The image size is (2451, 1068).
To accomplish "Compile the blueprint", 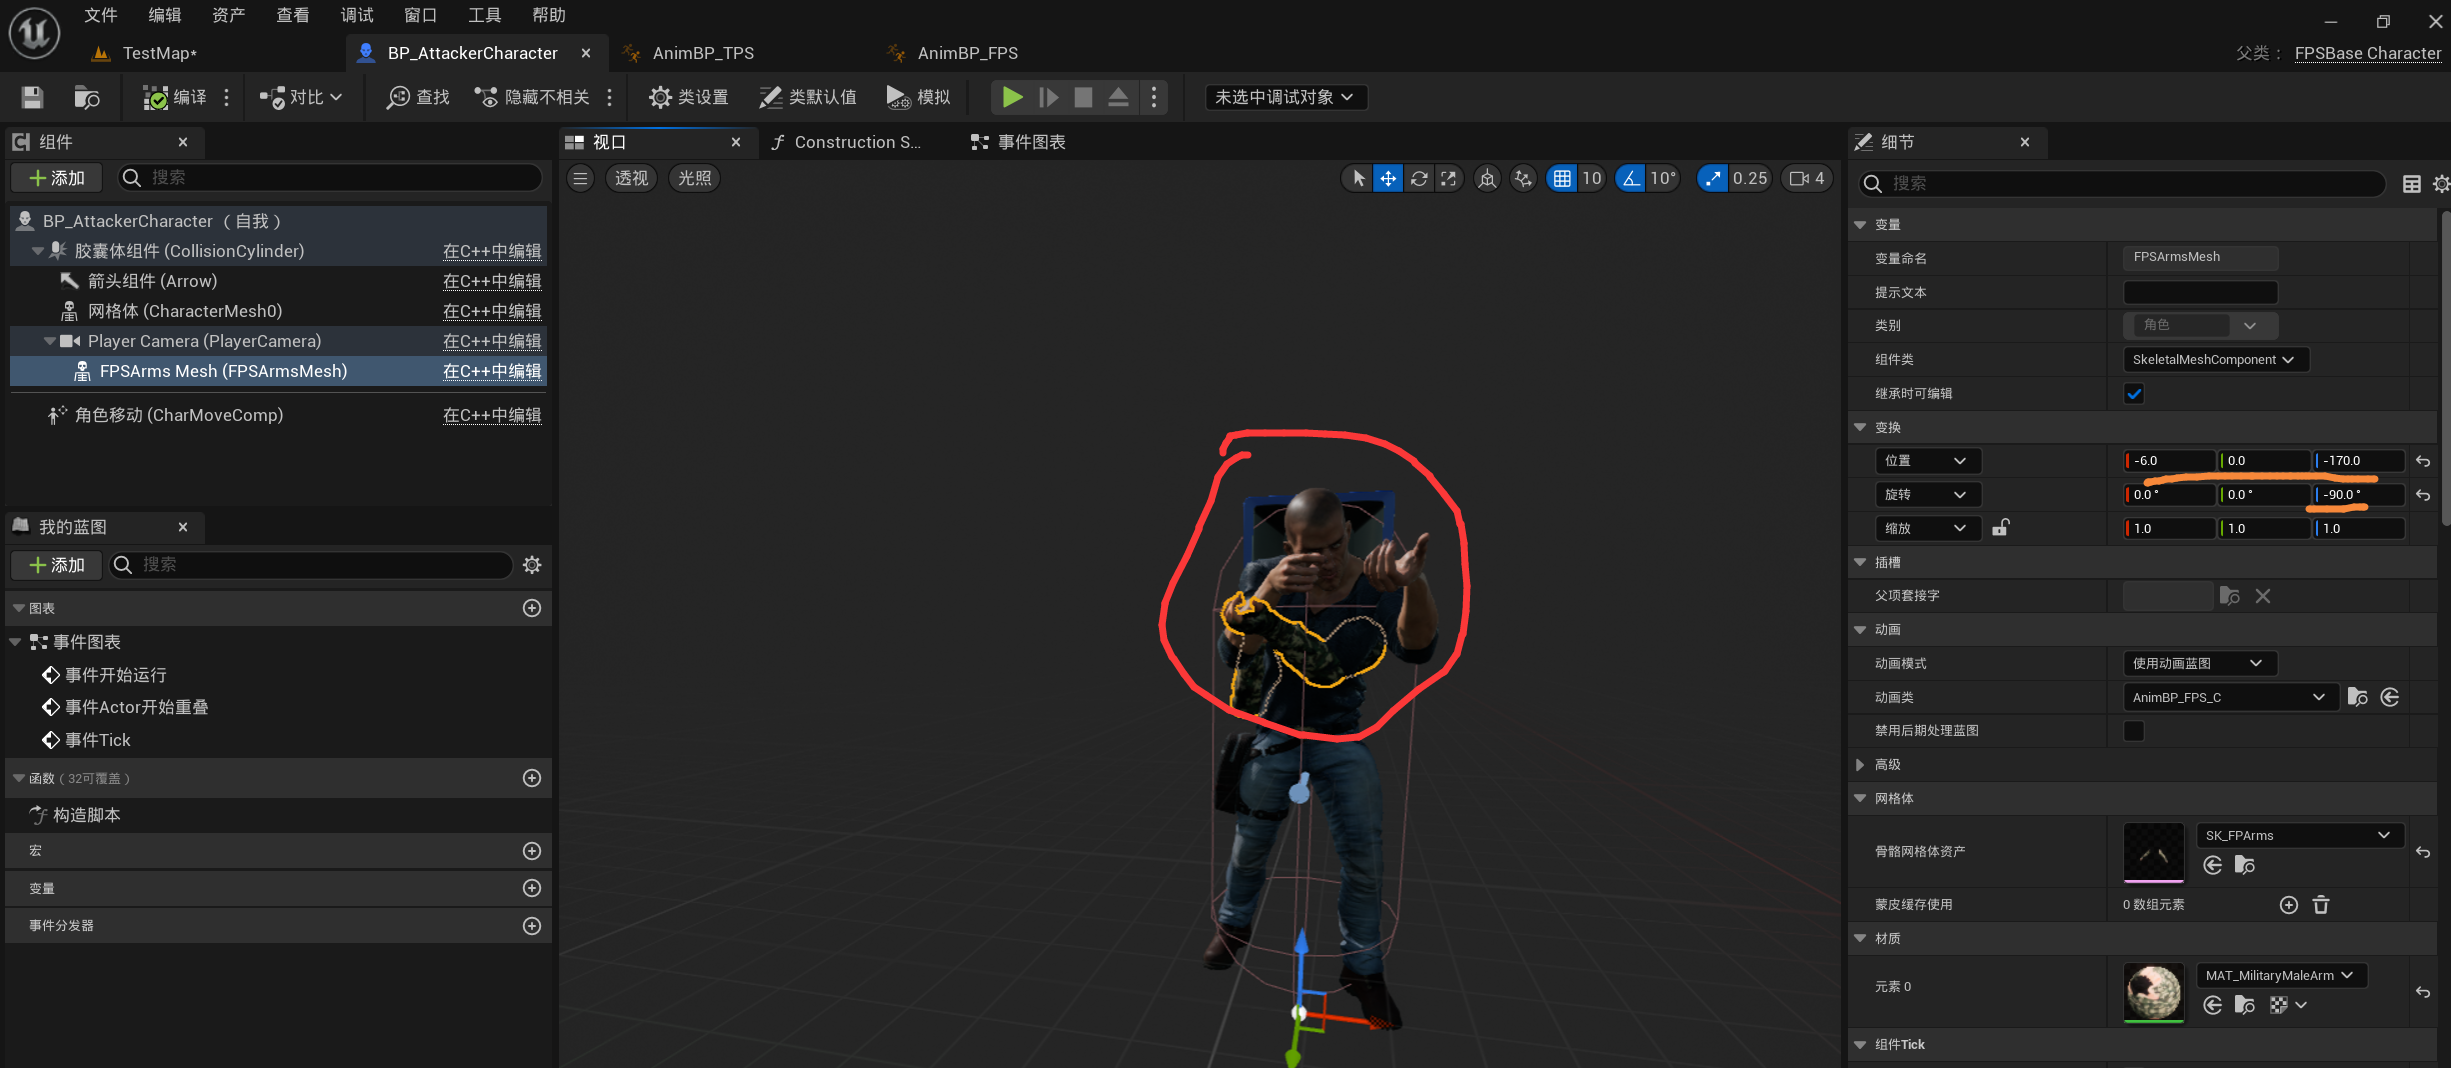I will [175, 97].
